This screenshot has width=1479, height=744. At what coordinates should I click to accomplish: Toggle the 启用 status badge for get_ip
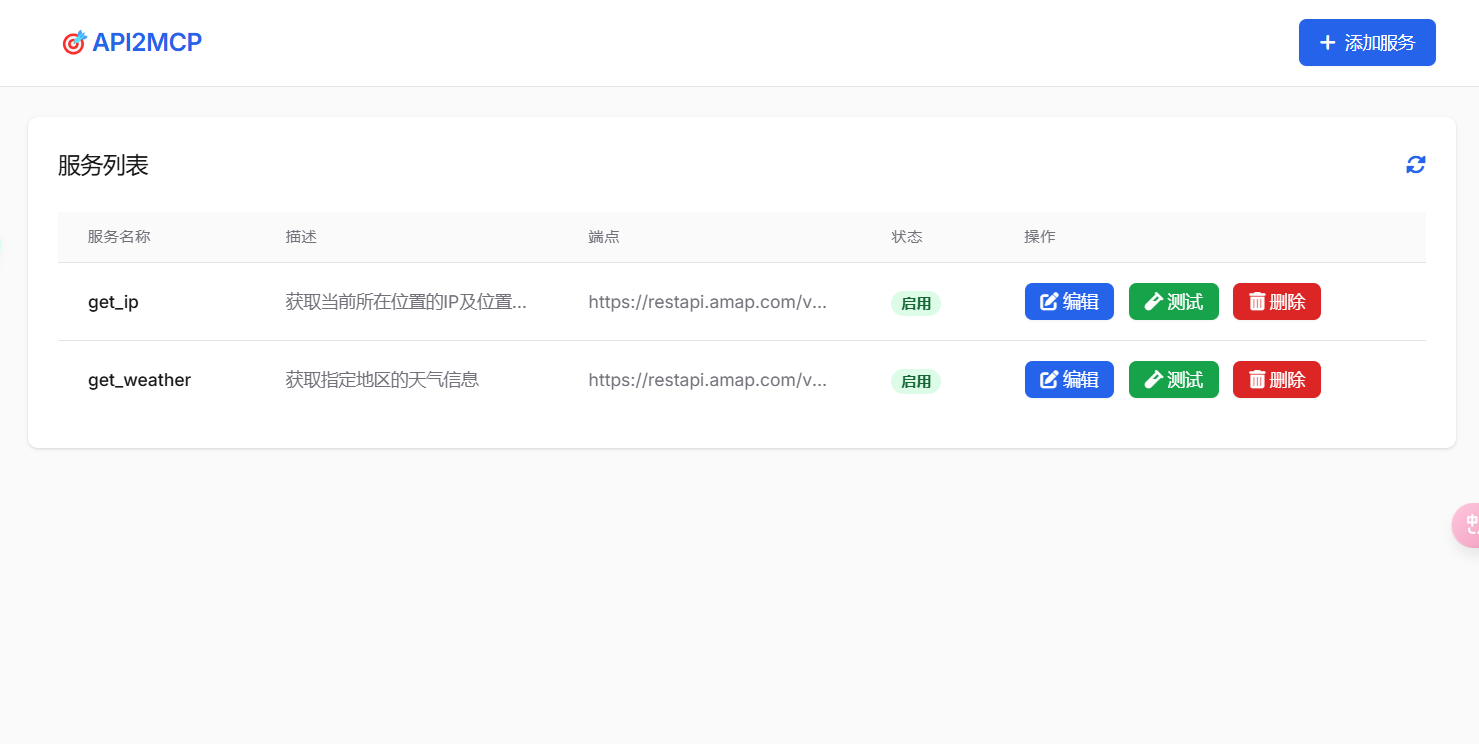click(x=915, y=303)
